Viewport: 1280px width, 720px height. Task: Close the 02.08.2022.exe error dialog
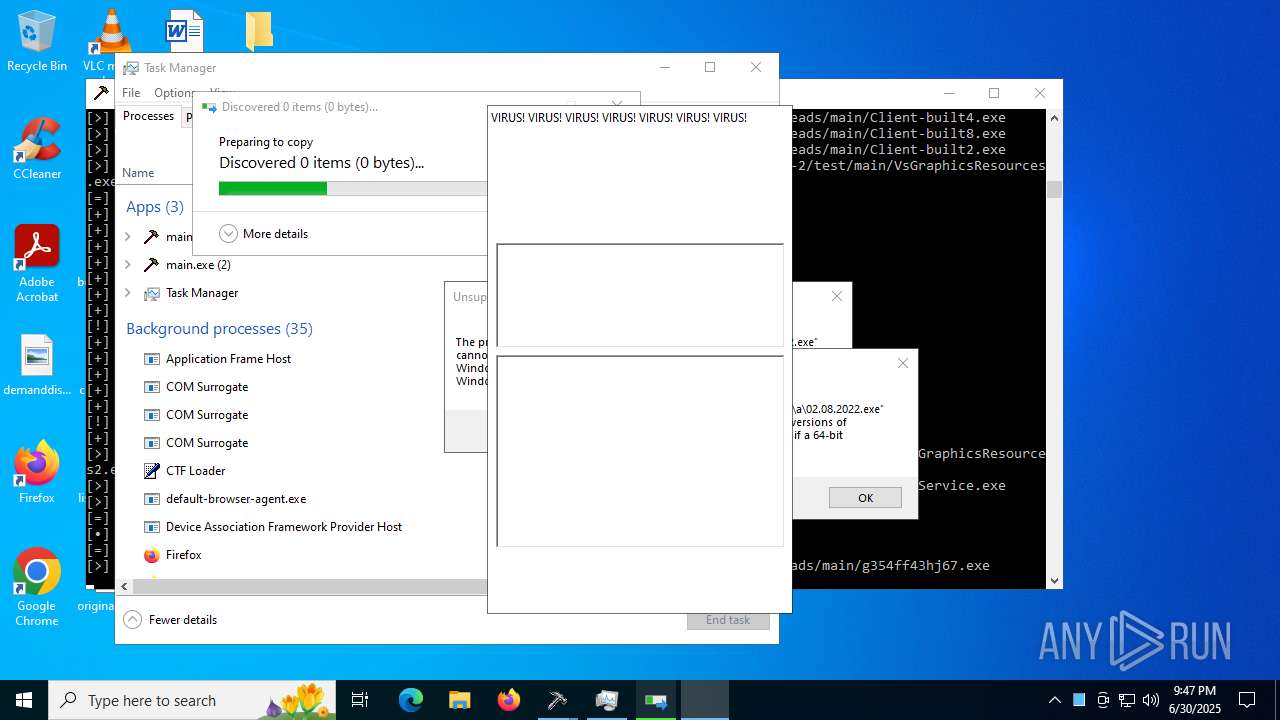[x=903, y=363]
